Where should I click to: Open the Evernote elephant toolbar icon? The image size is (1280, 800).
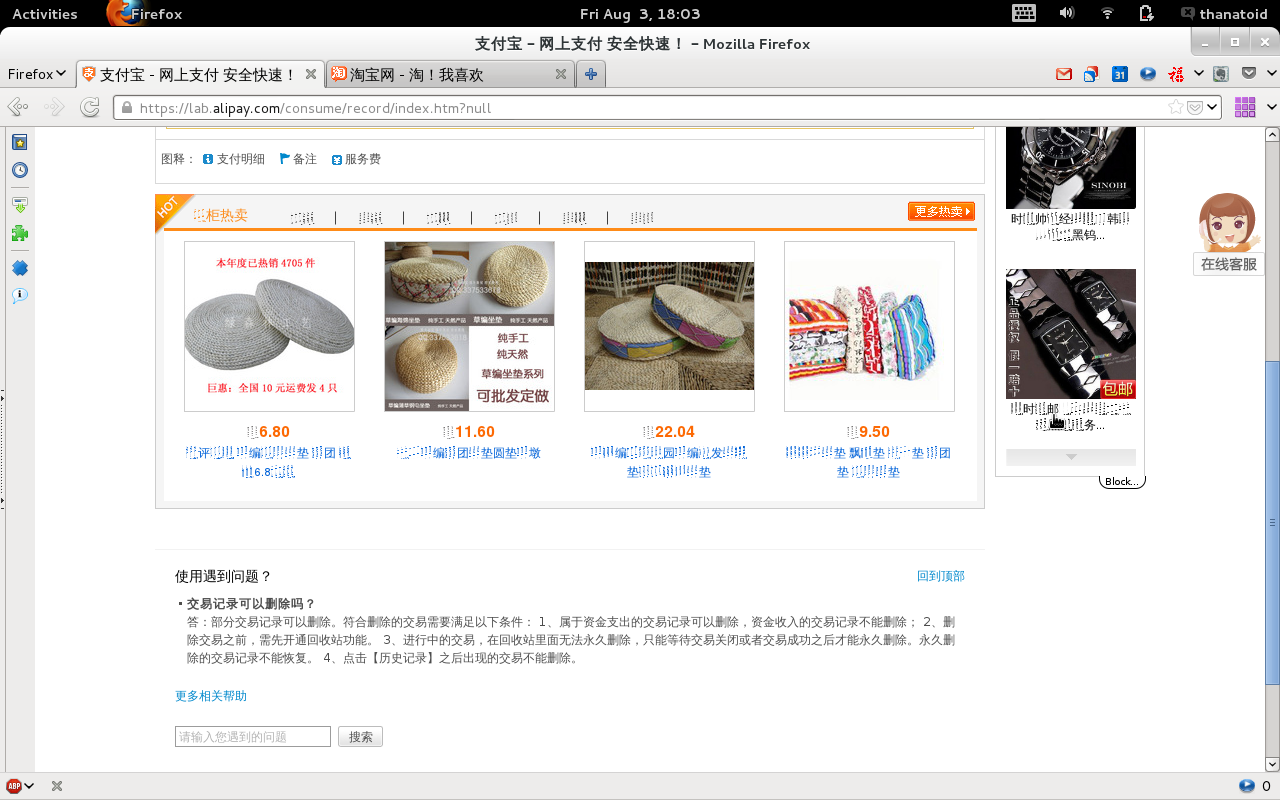coord(1221,74)
